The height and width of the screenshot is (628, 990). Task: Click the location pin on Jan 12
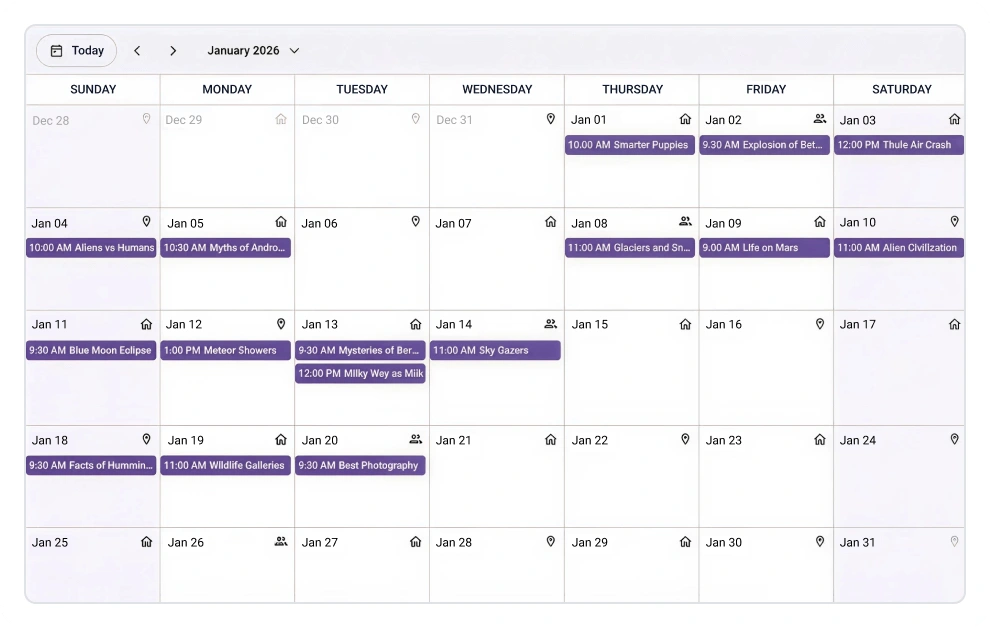[281, 324]
